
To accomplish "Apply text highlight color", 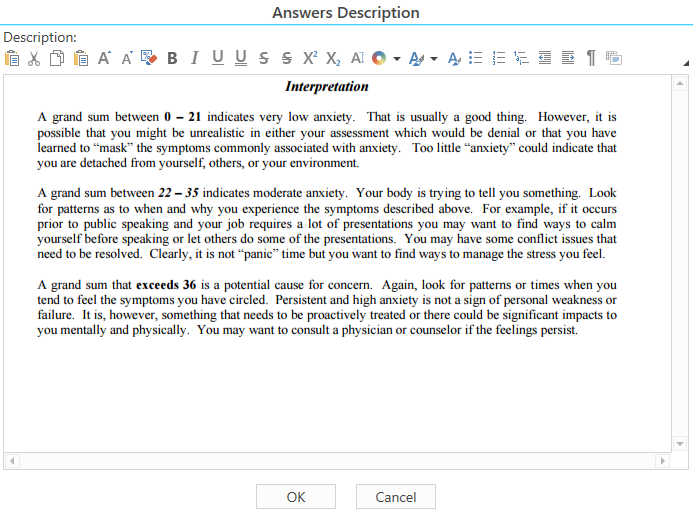I will click(x=416, y=58).
